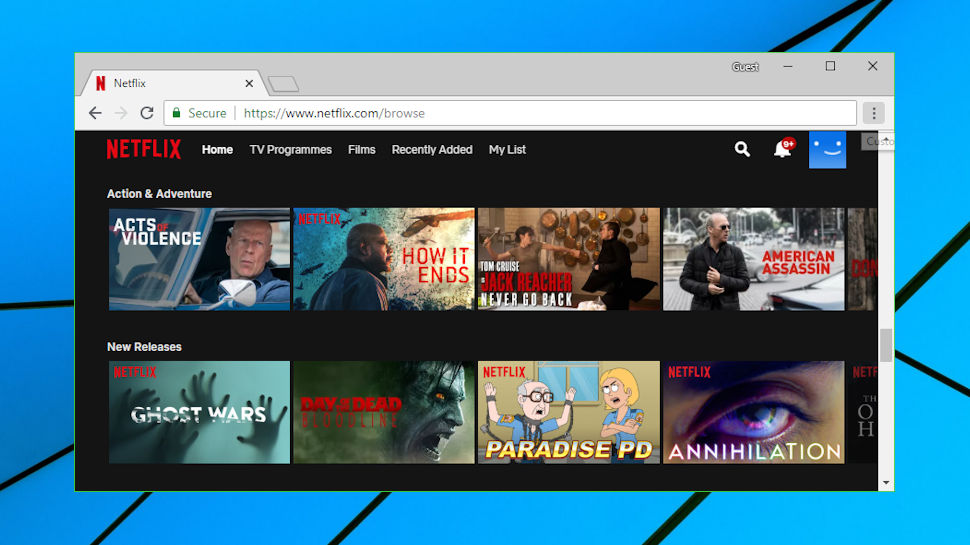Open the Acts of Violence thumbnail

coord(199,259)
